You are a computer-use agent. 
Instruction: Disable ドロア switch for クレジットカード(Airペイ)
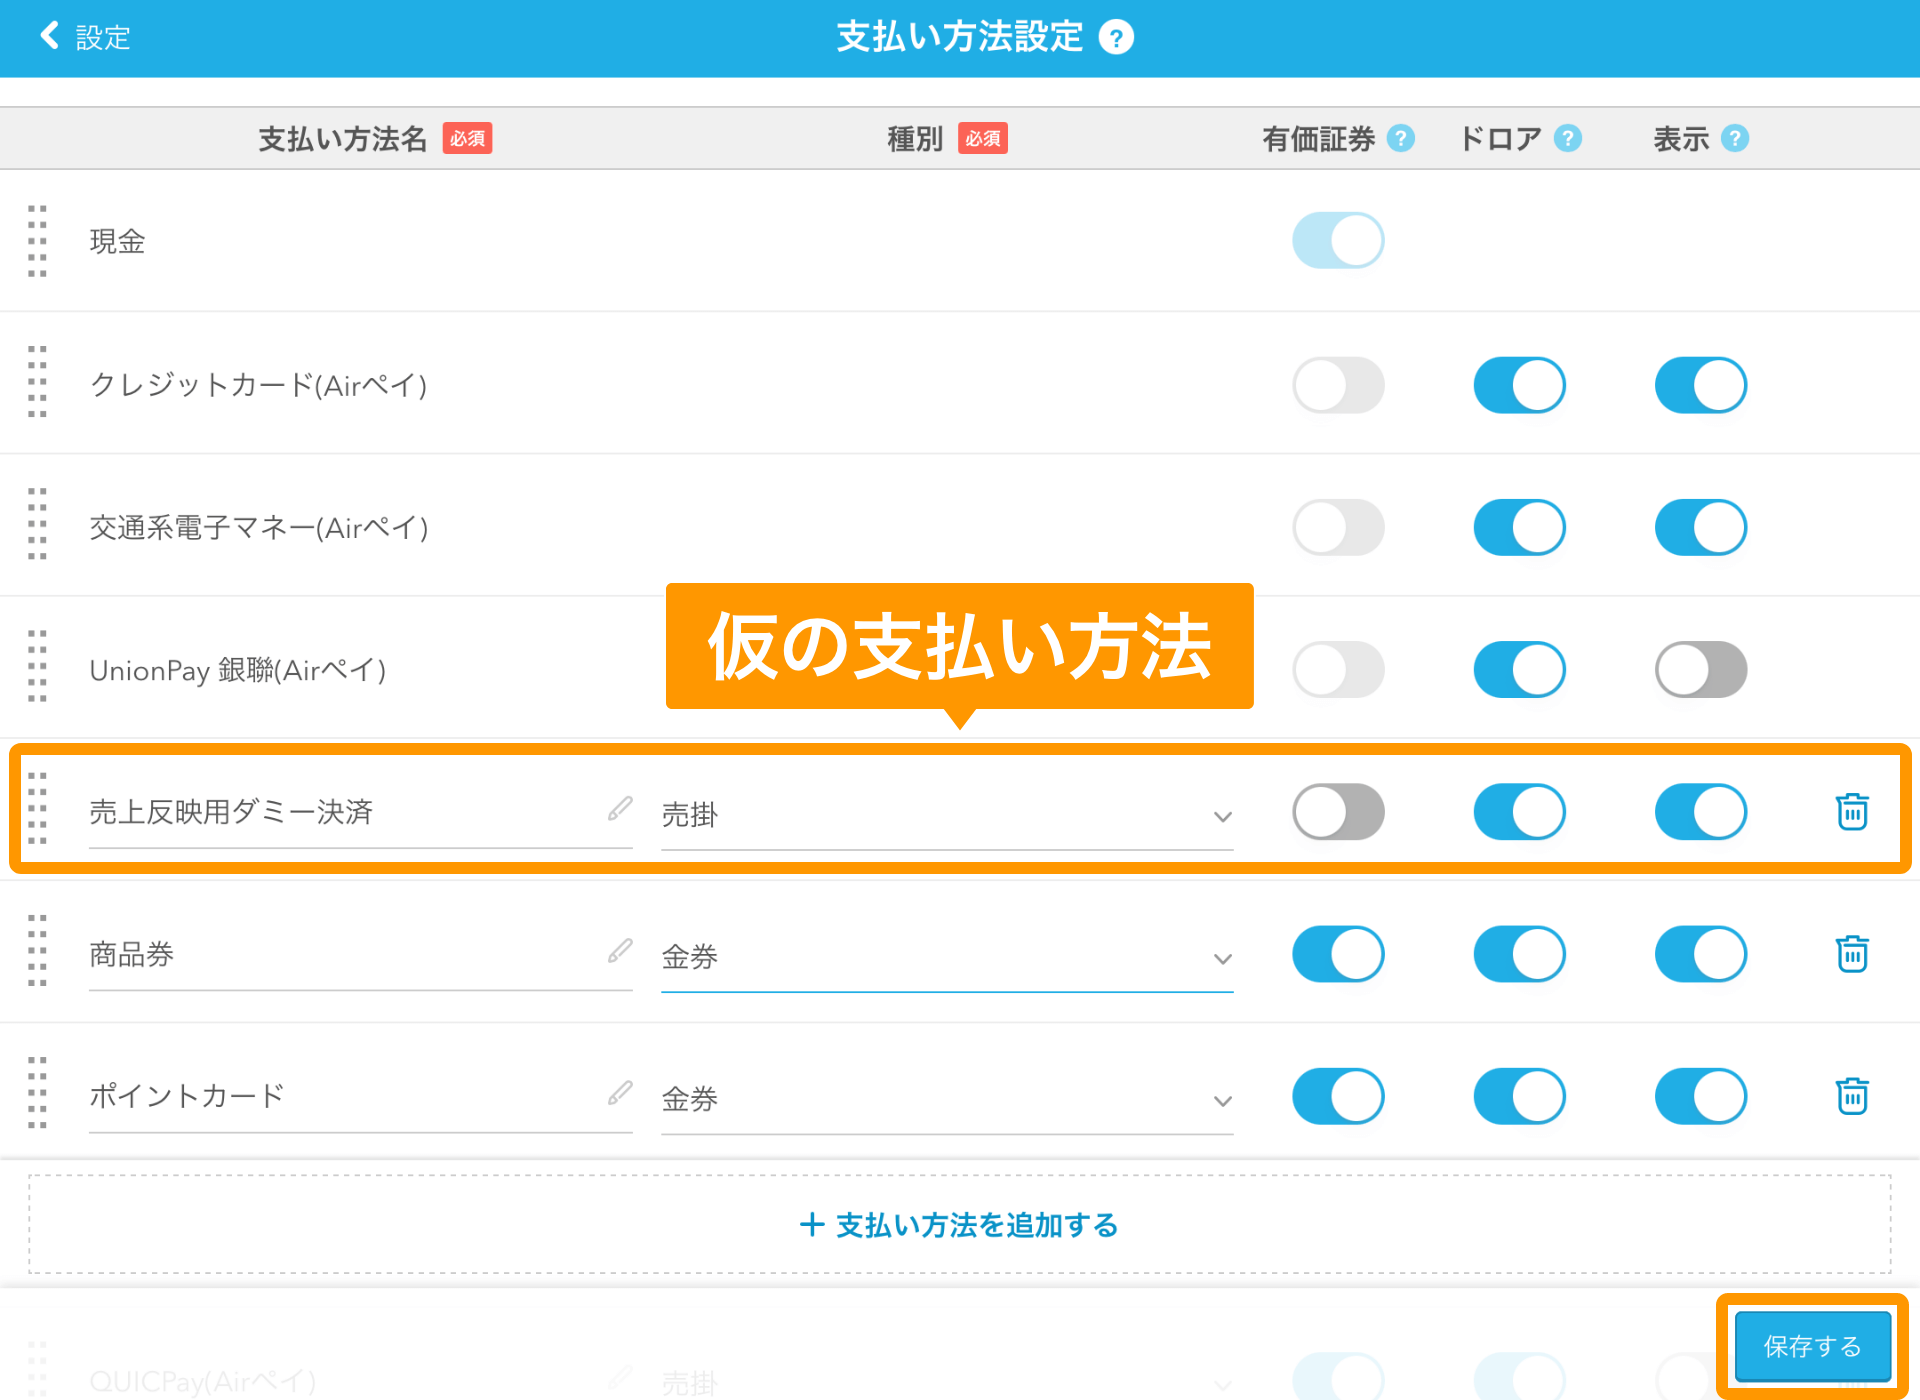coord(1519,385)
